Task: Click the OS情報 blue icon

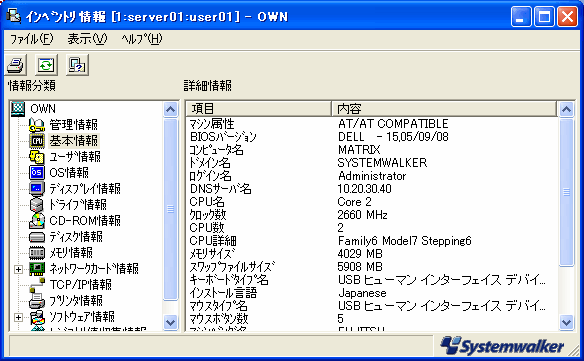Action: [x=37, y=173]
